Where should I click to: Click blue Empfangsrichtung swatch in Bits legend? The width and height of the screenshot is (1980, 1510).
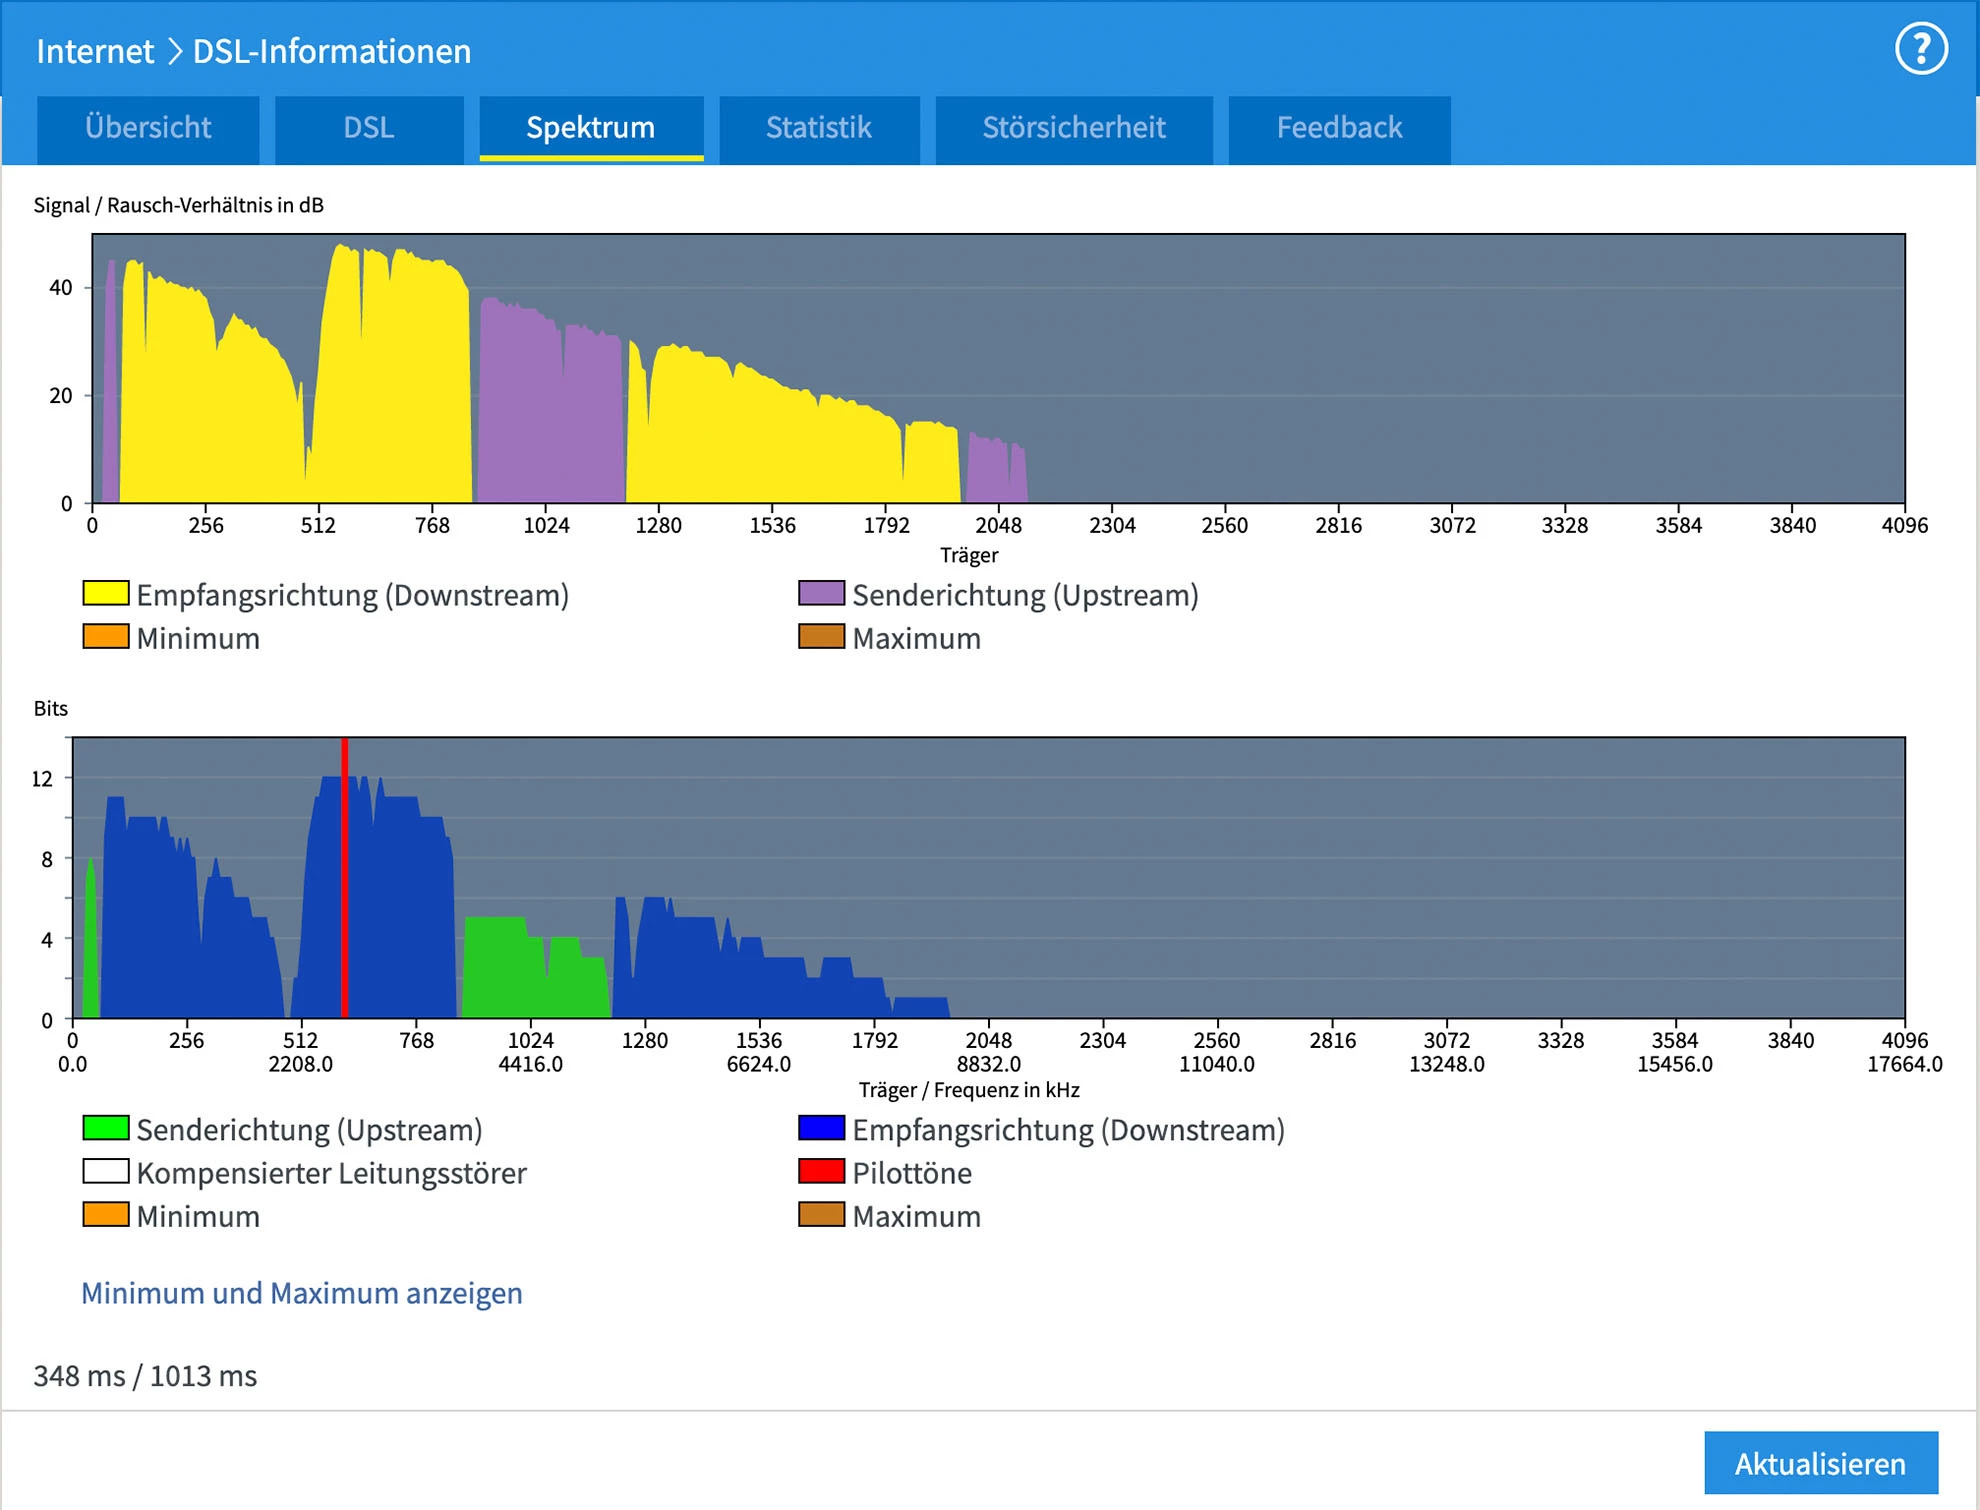[821, 1129]
